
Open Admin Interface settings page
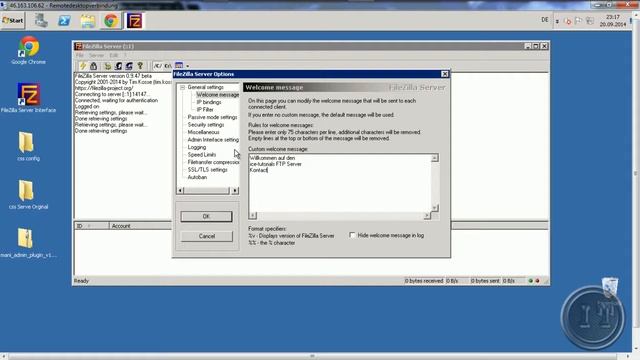coord(213,140)
